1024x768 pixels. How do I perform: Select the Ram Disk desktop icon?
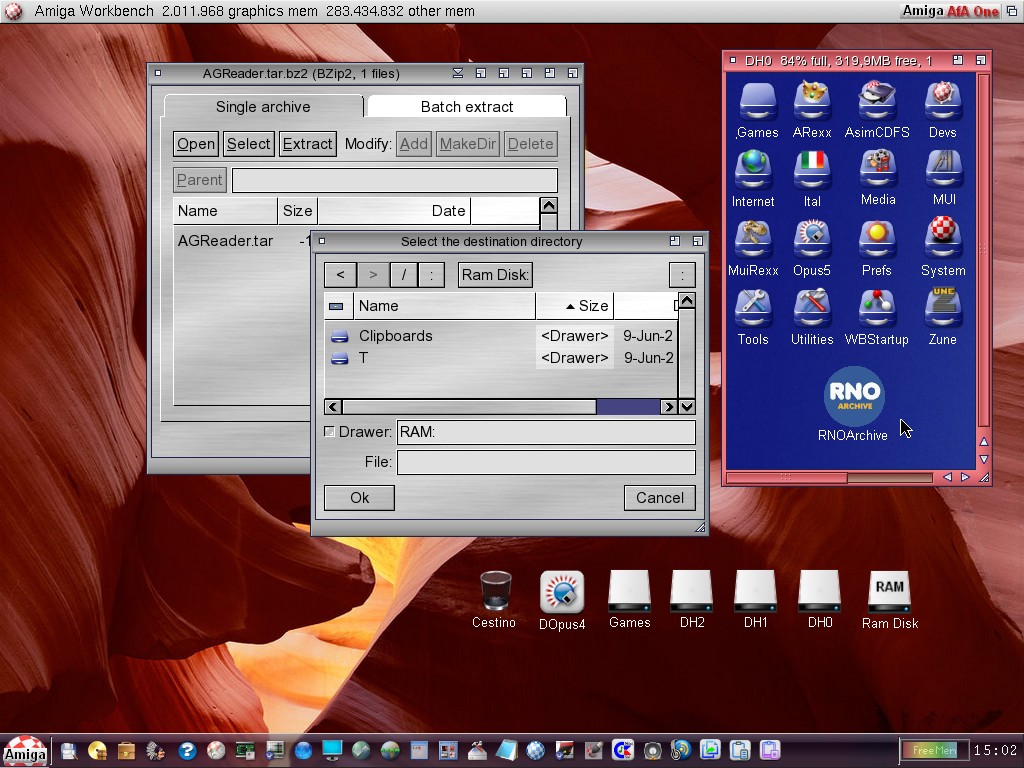pyautogui.click(x=889, y=591)
